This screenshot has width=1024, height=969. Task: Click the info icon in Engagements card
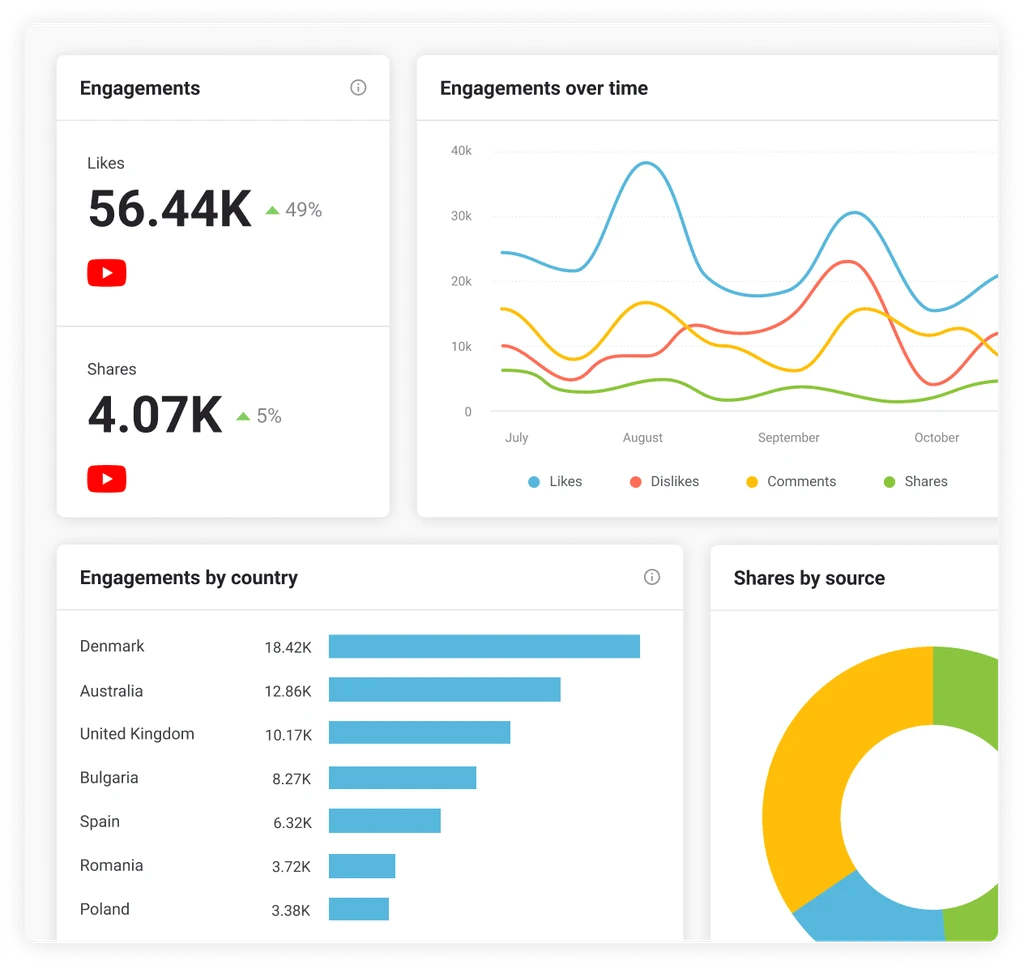pos(358,88)
